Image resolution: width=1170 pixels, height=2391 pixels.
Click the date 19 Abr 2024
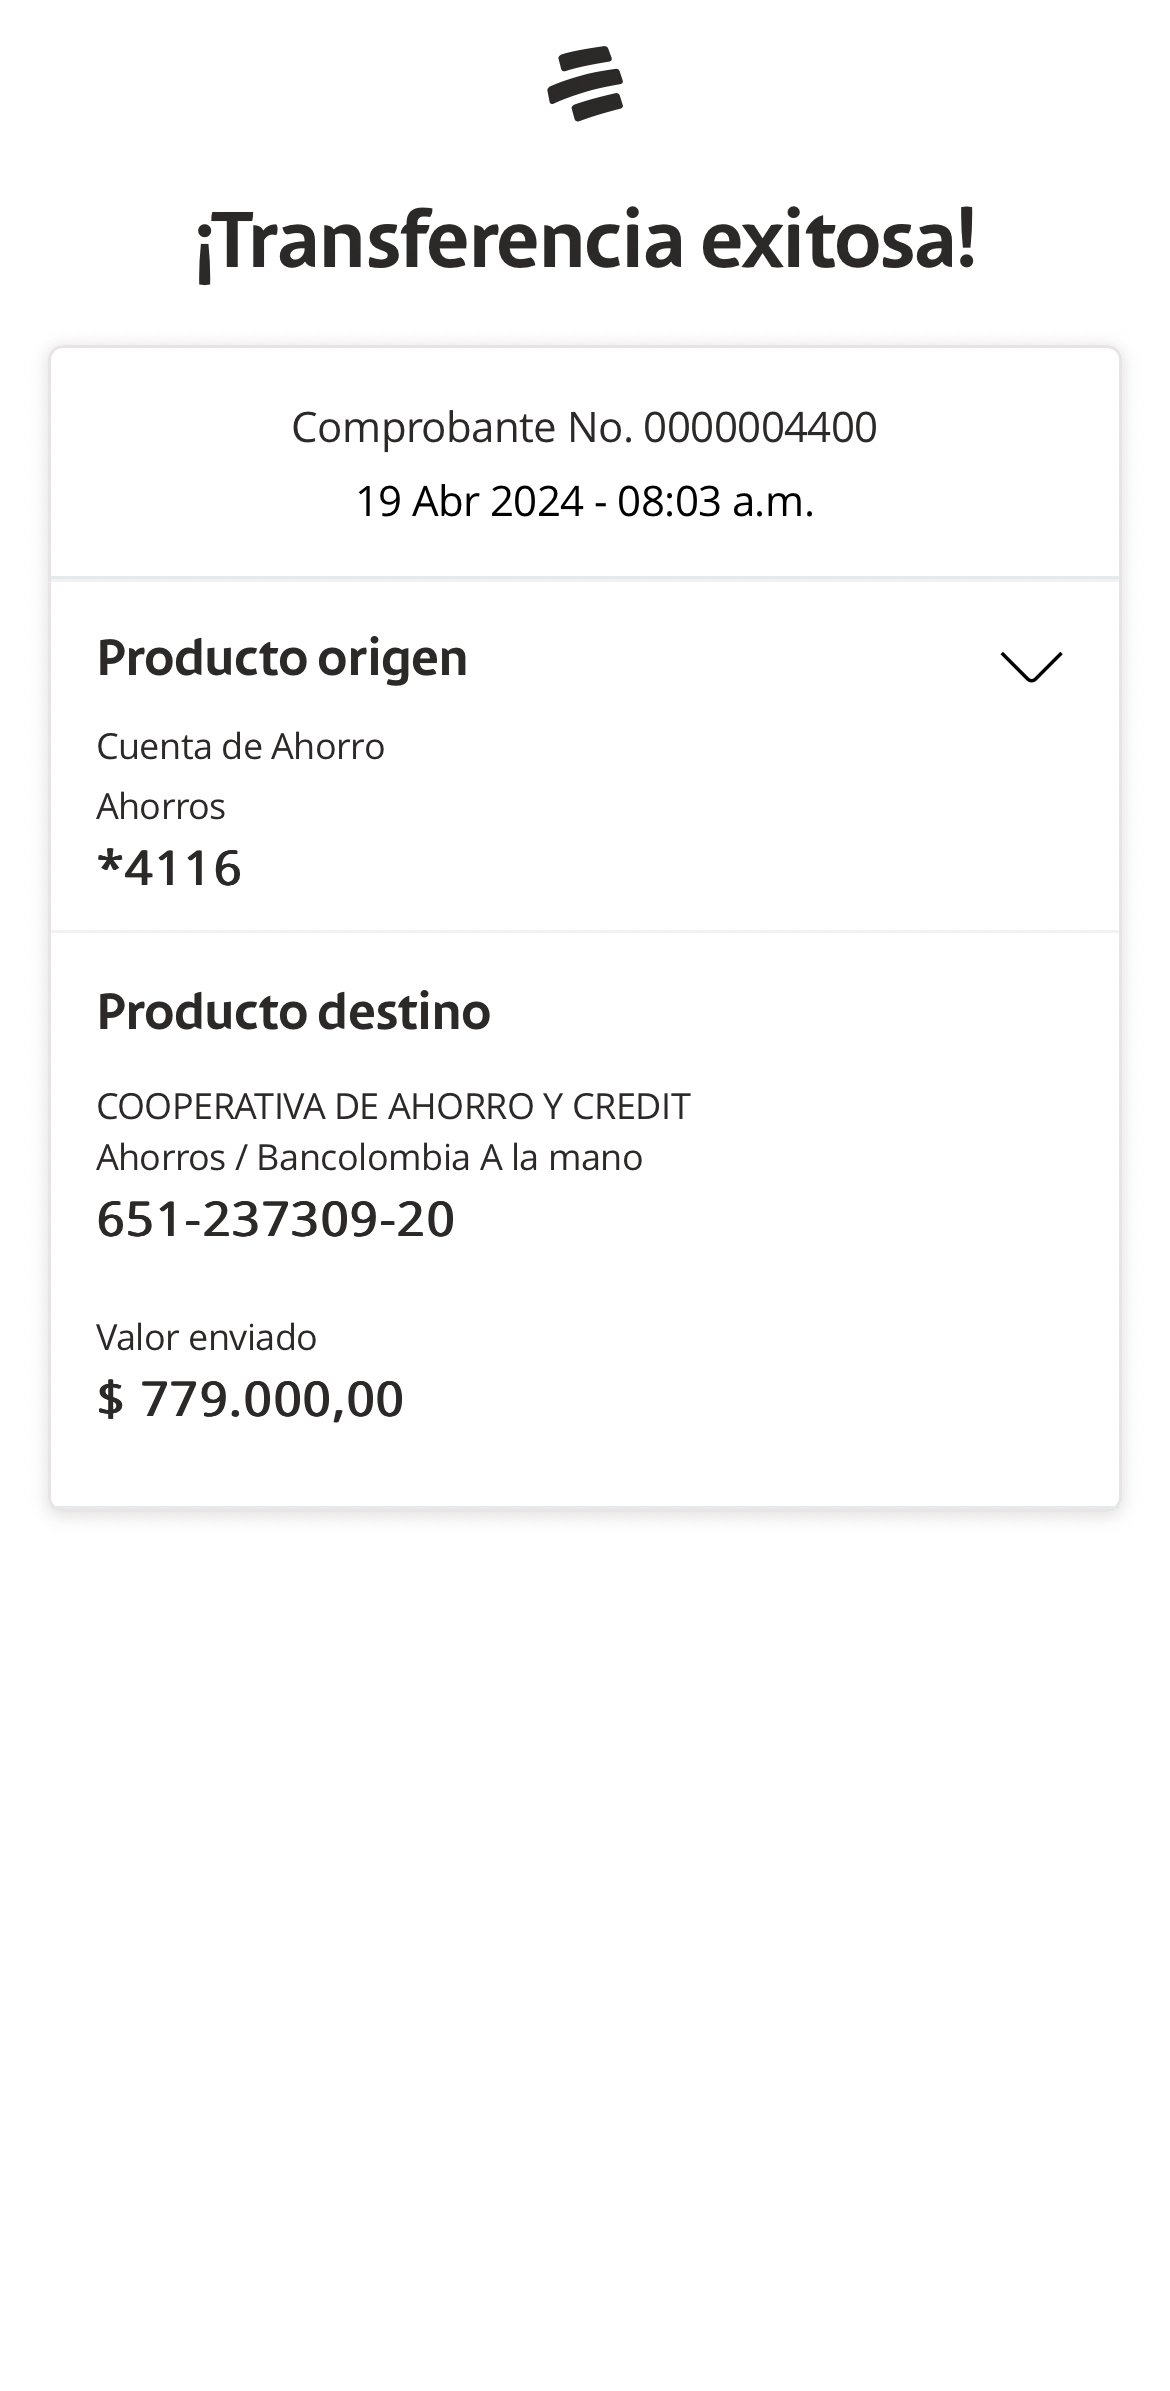coord(469,502)
